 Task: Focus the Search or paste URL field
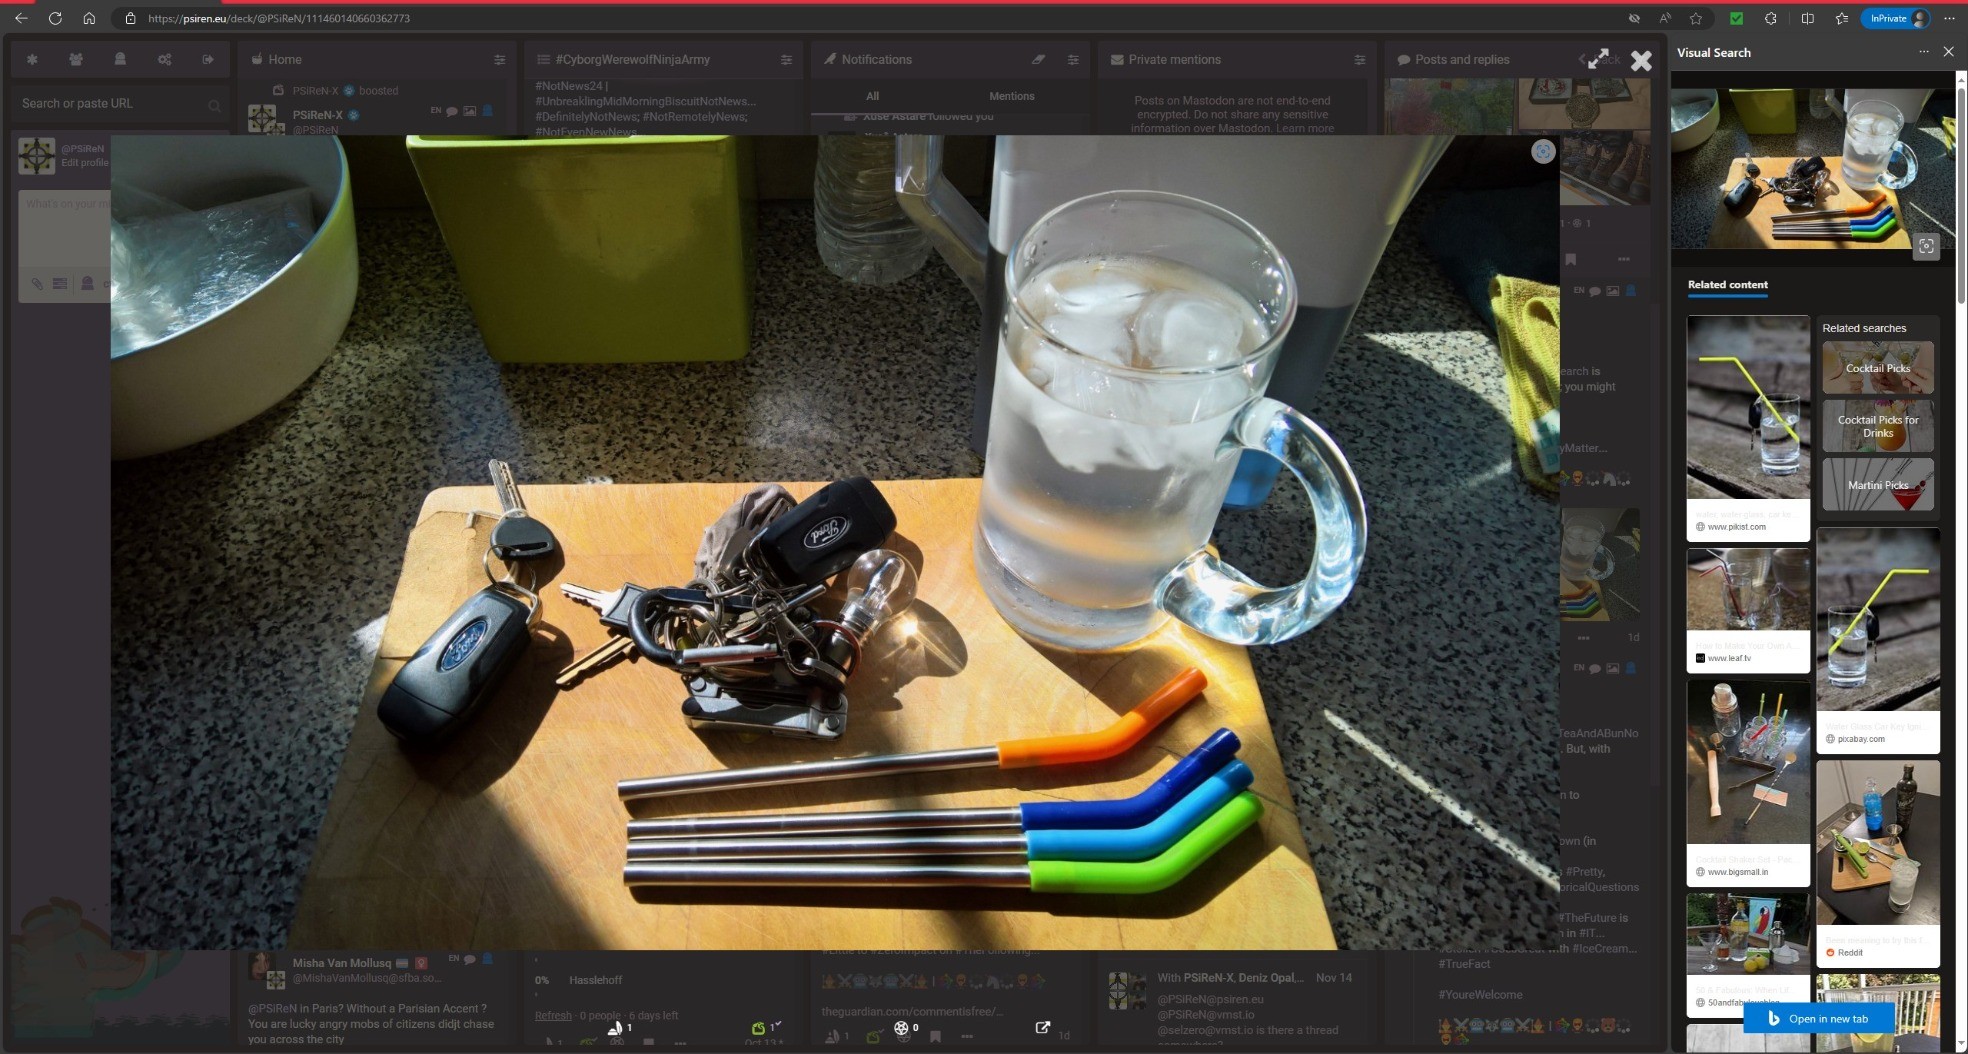(120, 104)
